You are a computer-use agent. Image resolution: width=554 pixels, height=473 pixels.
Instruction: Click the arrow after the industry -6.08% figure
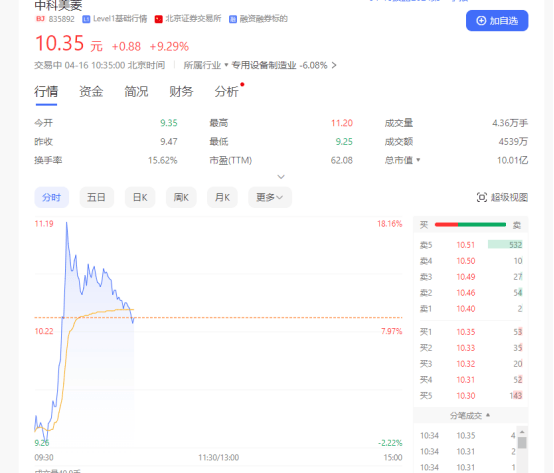[x=334, y=65]
